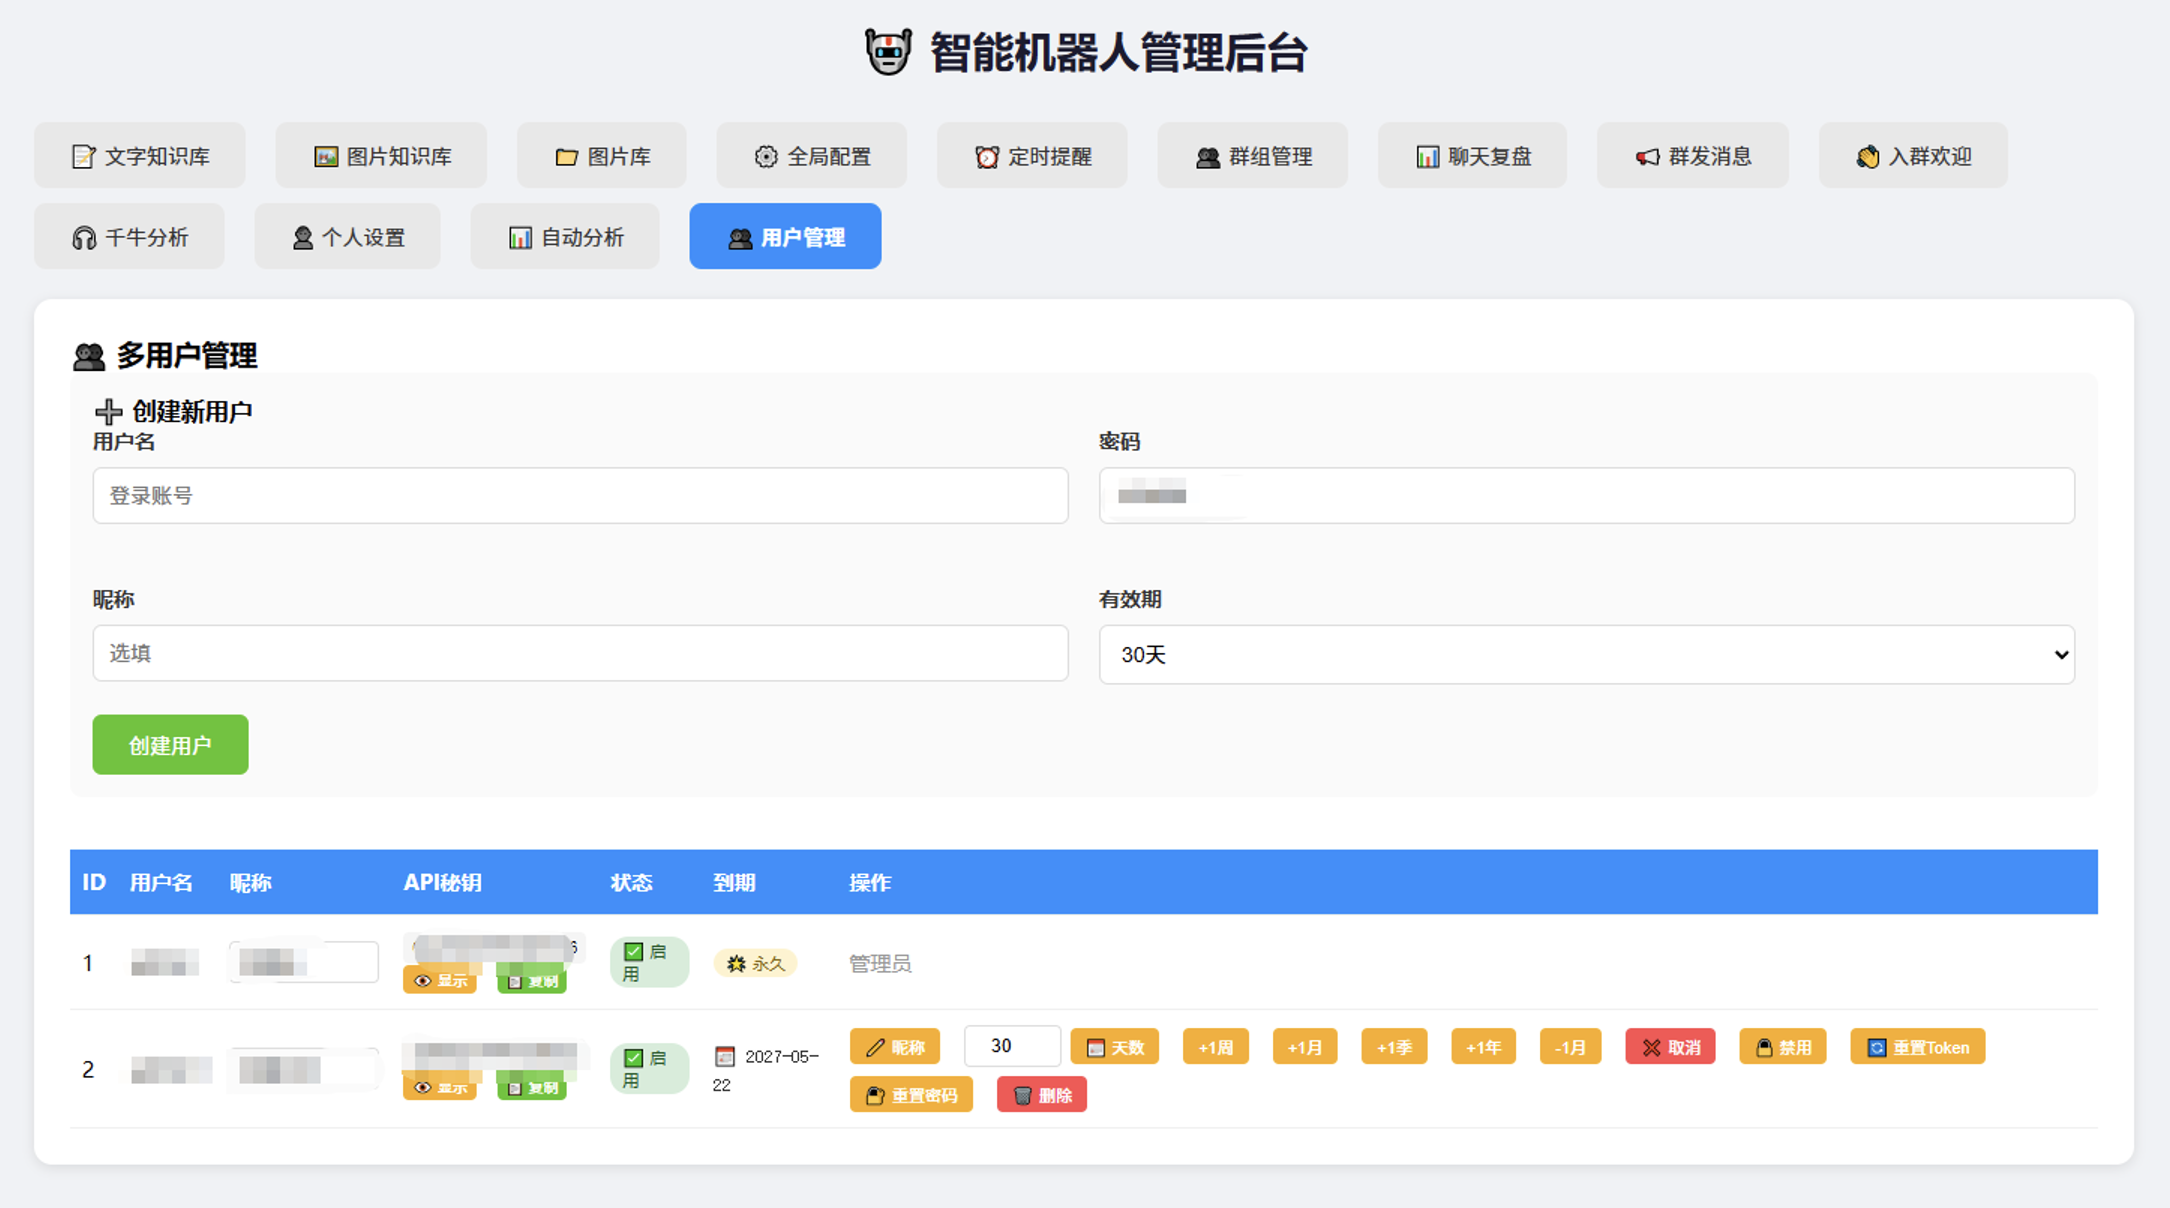The image size is (2170, 1208).
Task: Click the ID column header
Action: pos(94,883)
